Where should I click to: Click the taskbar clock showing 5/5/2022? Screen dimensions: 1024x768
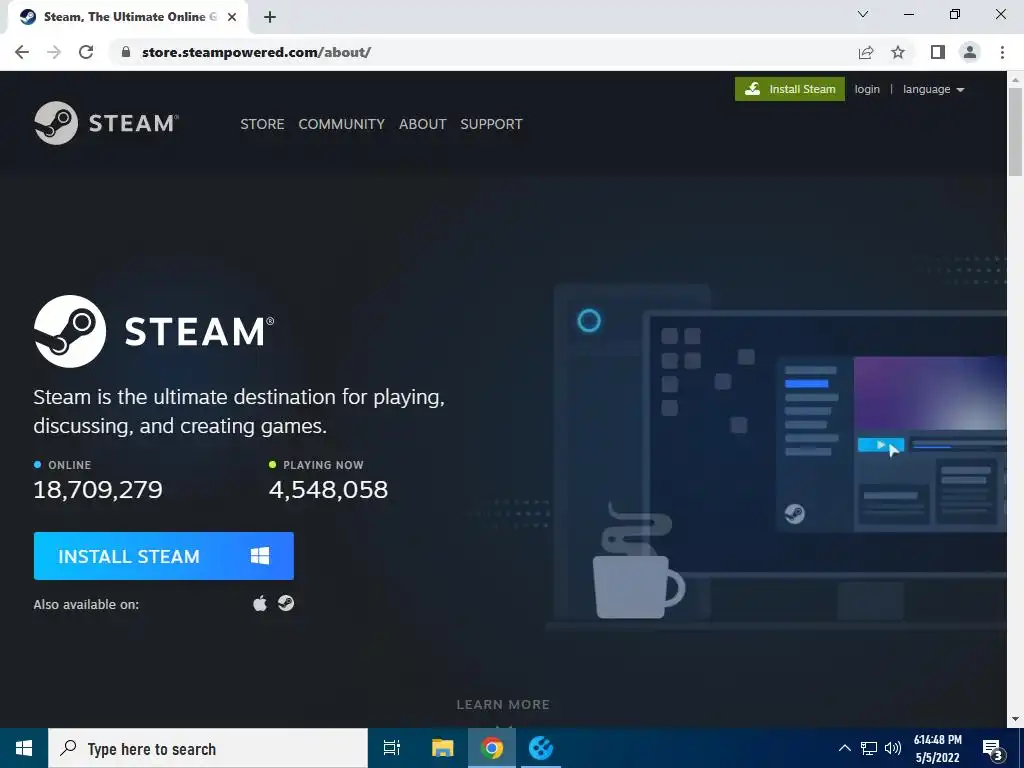[938, 749]
